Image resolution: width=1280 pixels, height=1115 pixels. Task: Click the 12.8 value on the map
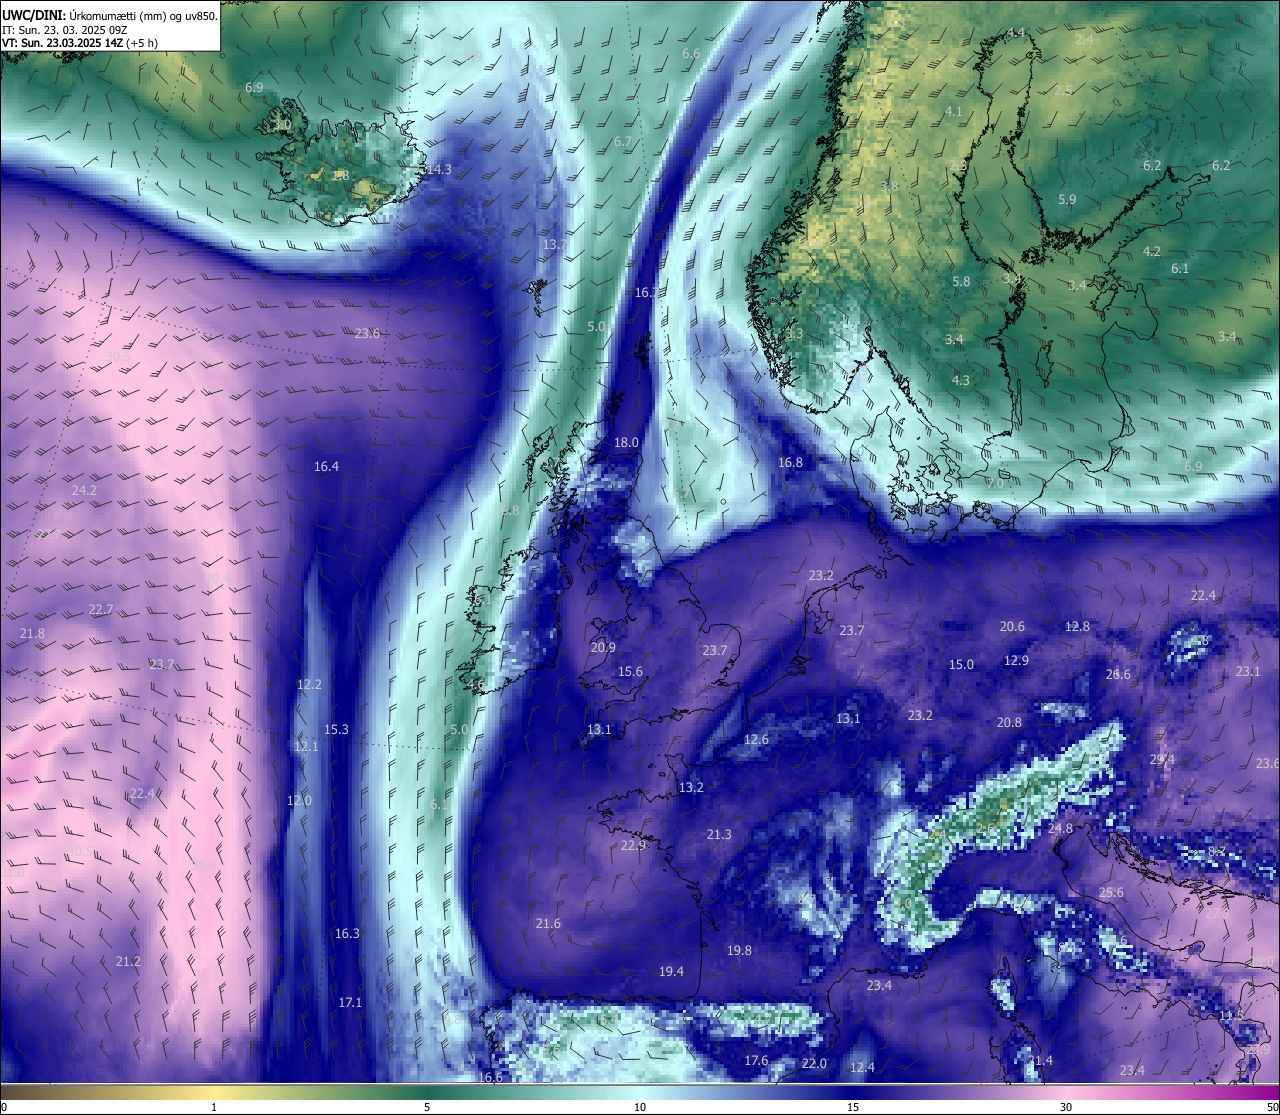click(1077, 627)
